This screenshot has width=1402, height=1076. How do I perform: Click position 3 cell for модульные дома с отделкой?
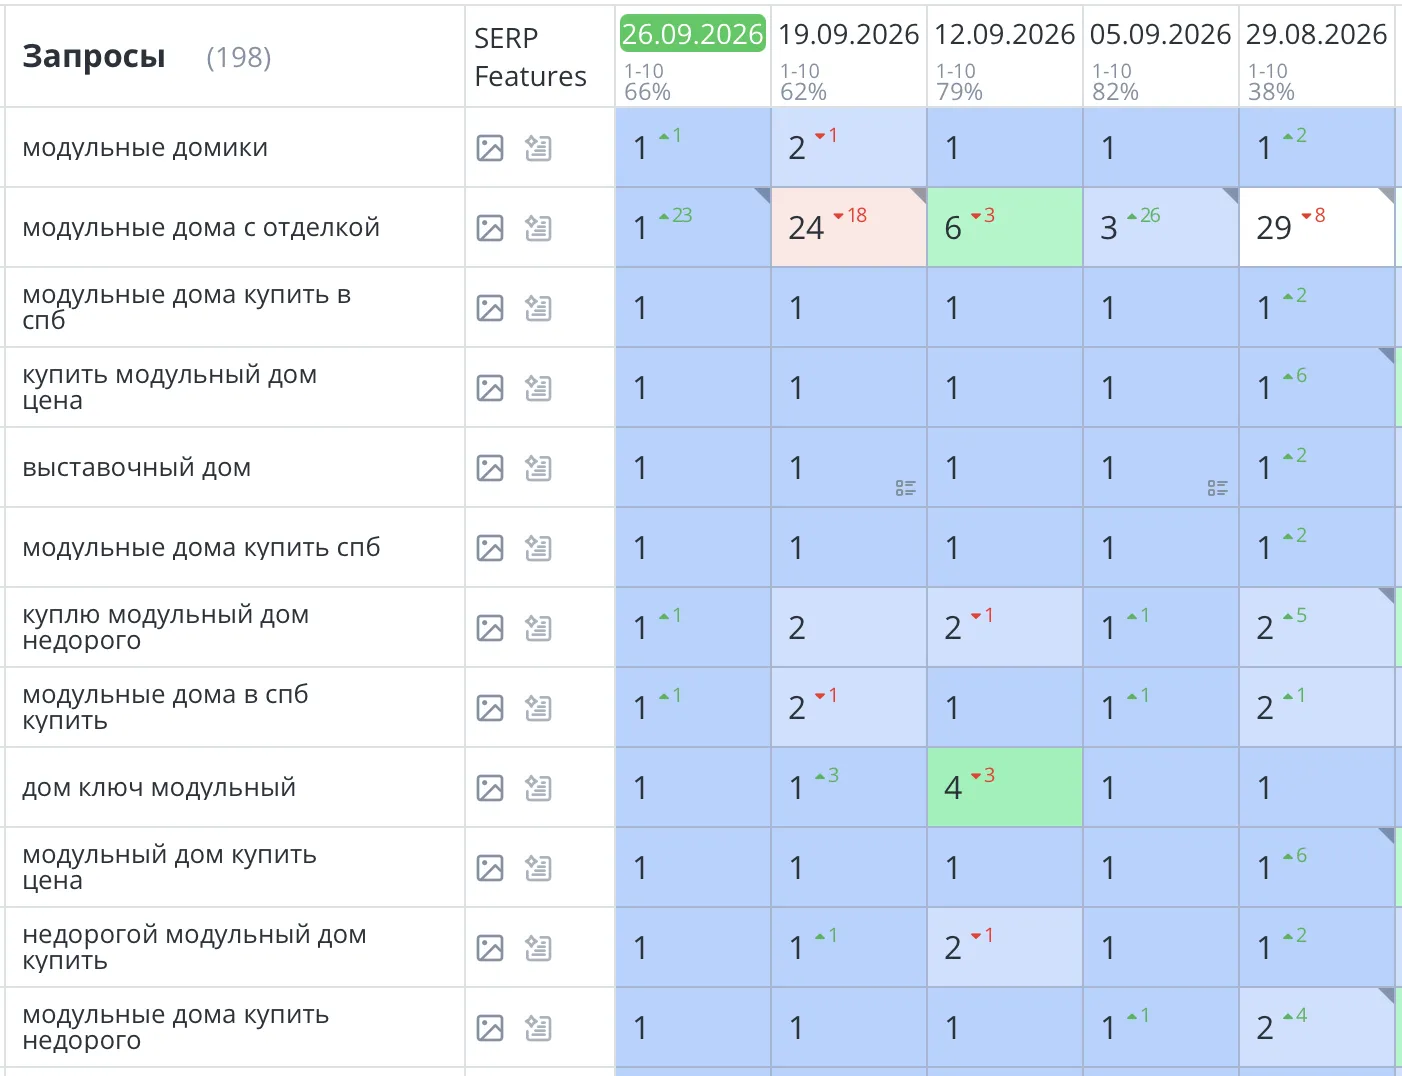point(1161,228)
